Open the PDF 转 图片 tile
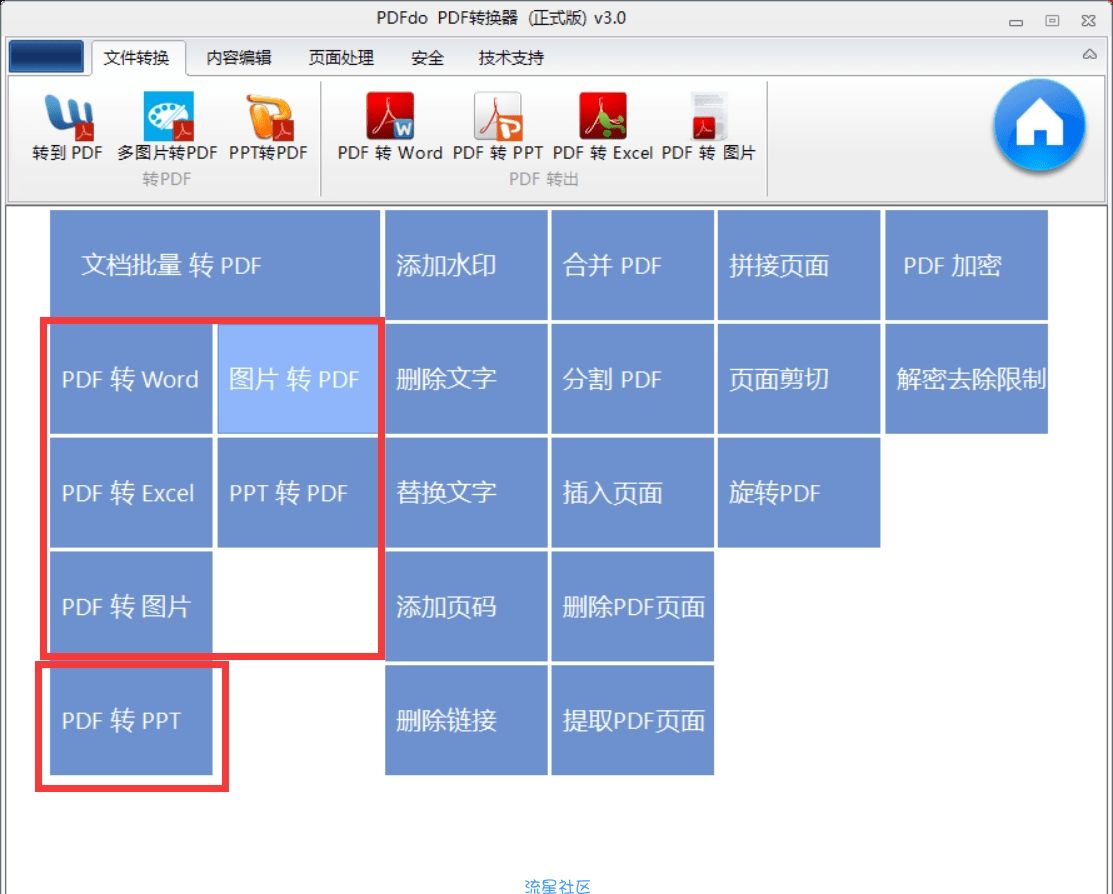Image resolution: width=1113 pixels, height=894 pixels. [131, 606]
